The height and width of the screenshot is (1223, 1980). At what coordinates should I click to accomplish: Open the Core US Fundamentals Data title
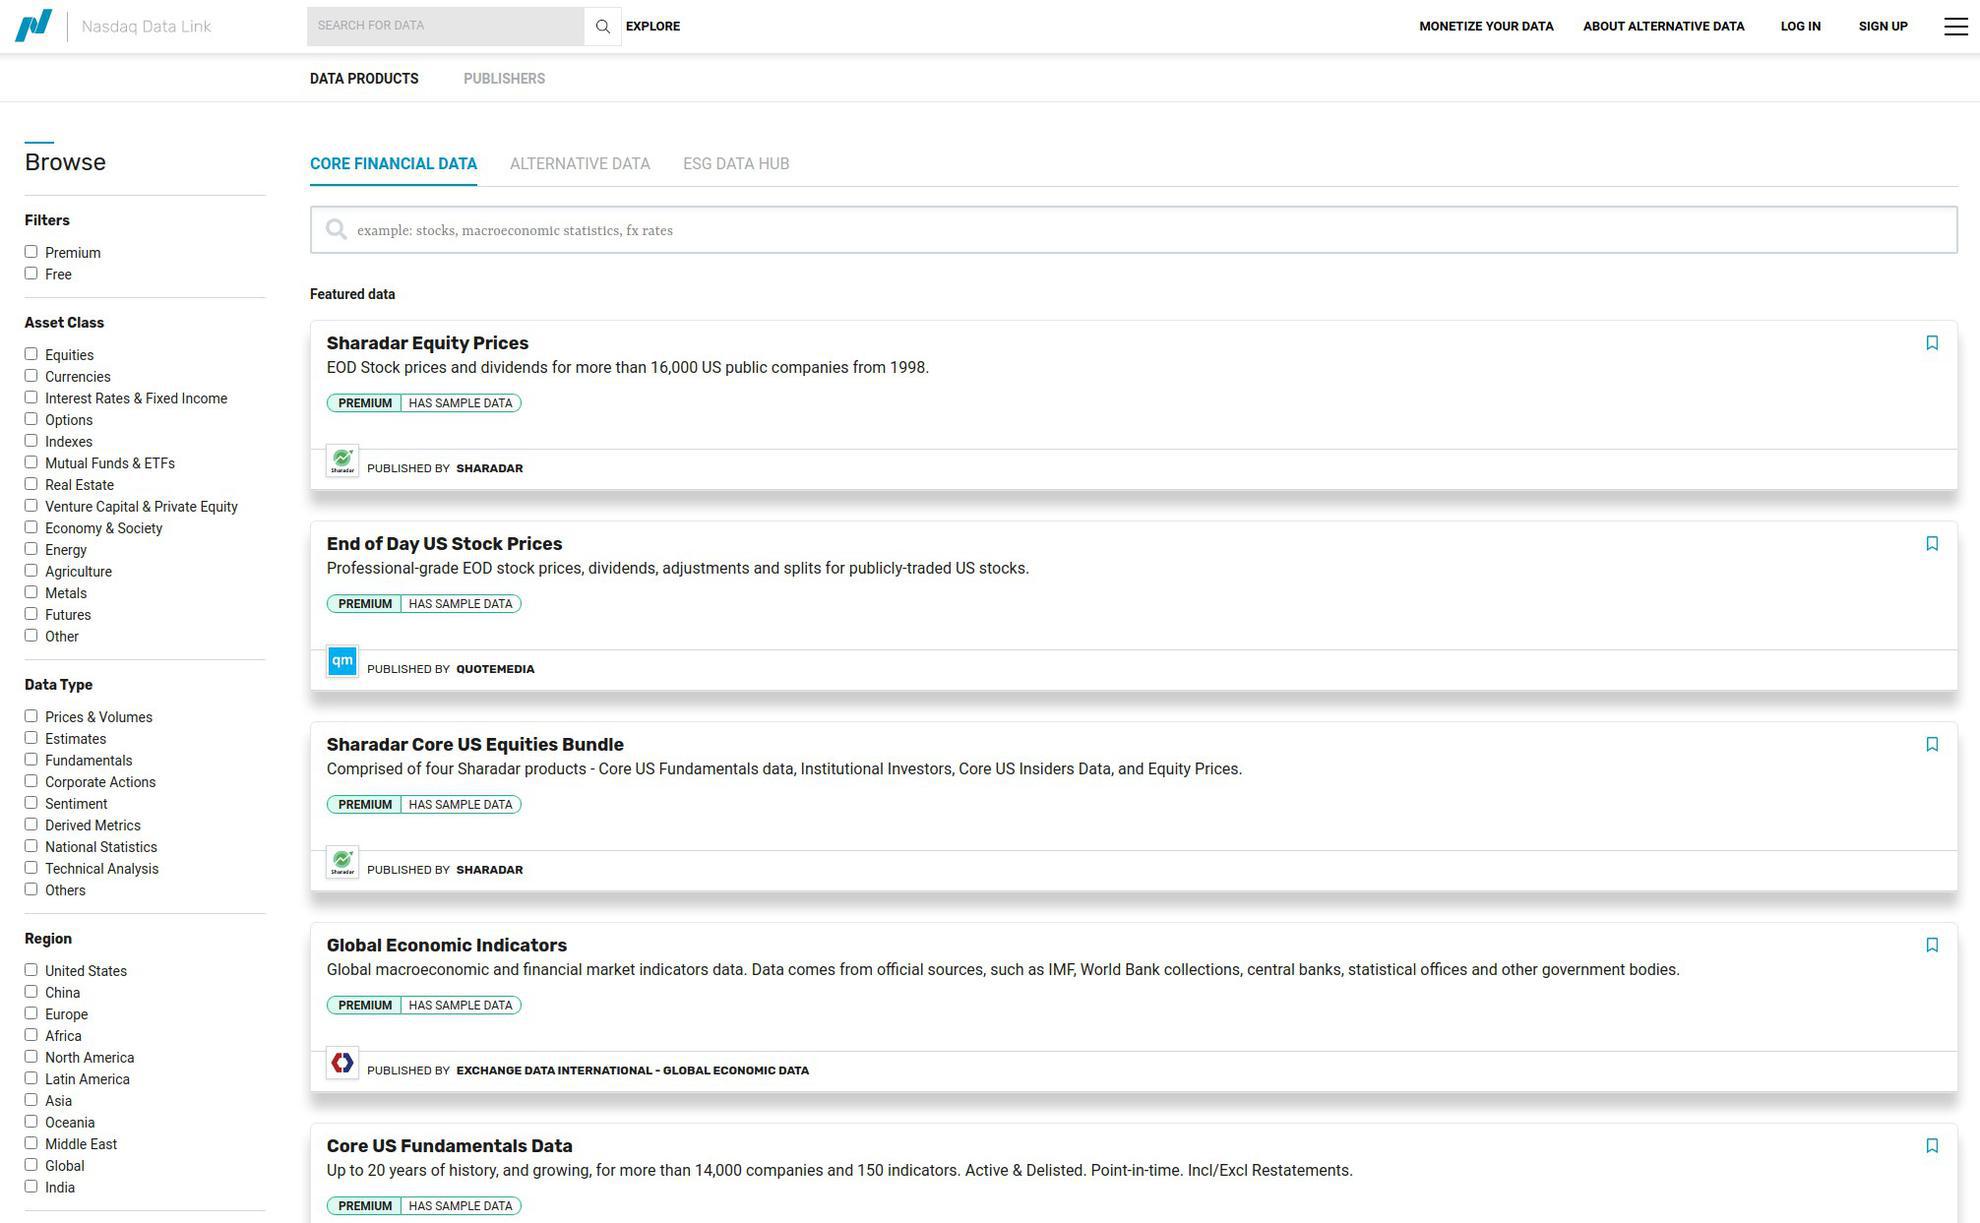pos(449,1146)
